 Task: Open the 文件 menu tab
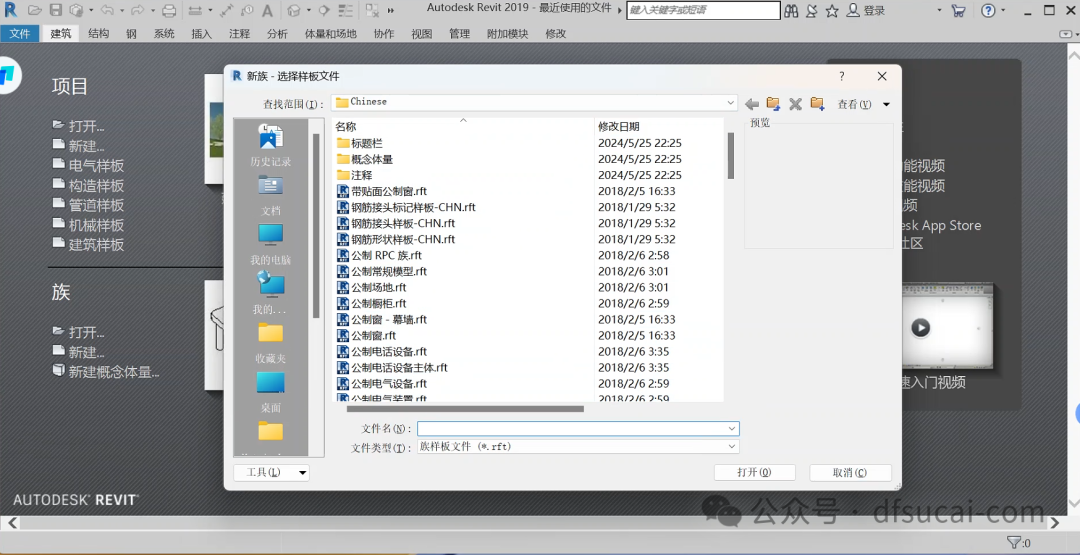(19, 34)
